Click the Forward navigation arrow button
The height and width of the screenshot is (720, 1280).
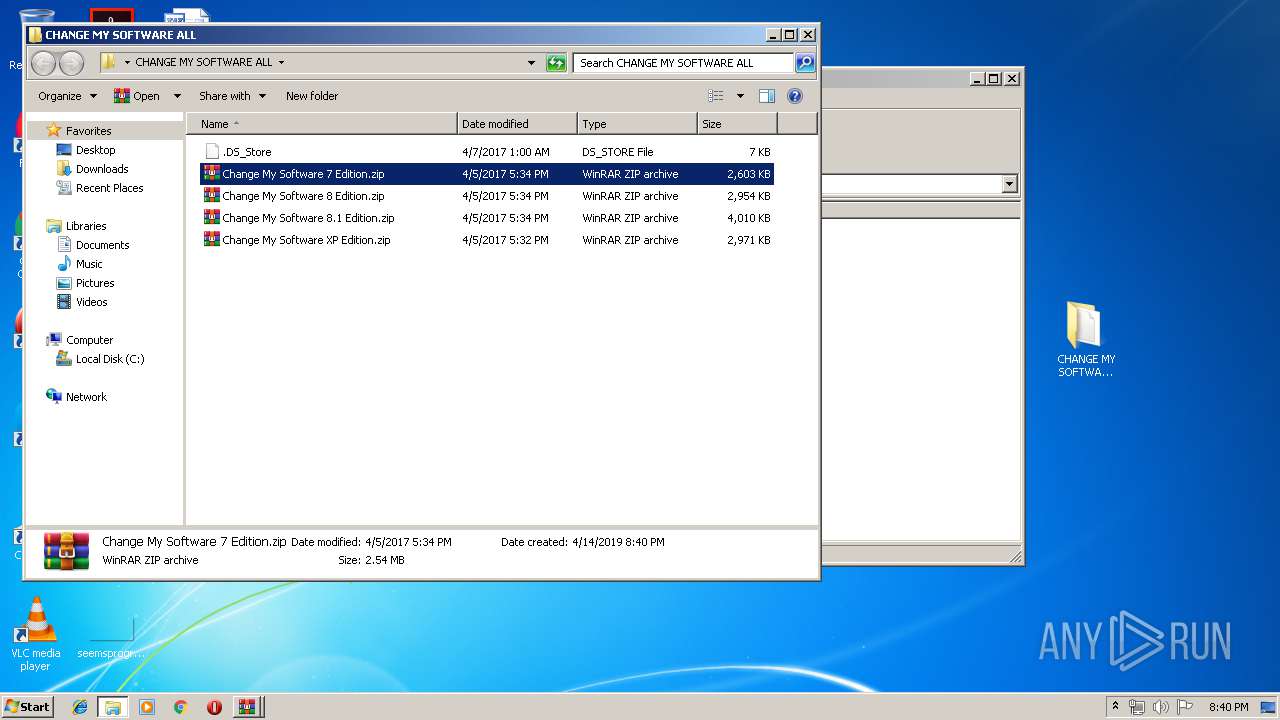click(x=71, y=63)
